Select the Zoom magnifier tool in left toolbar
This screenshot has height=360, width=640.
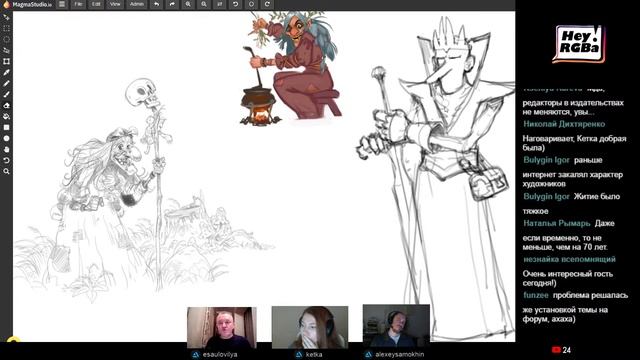click(6, 172)
